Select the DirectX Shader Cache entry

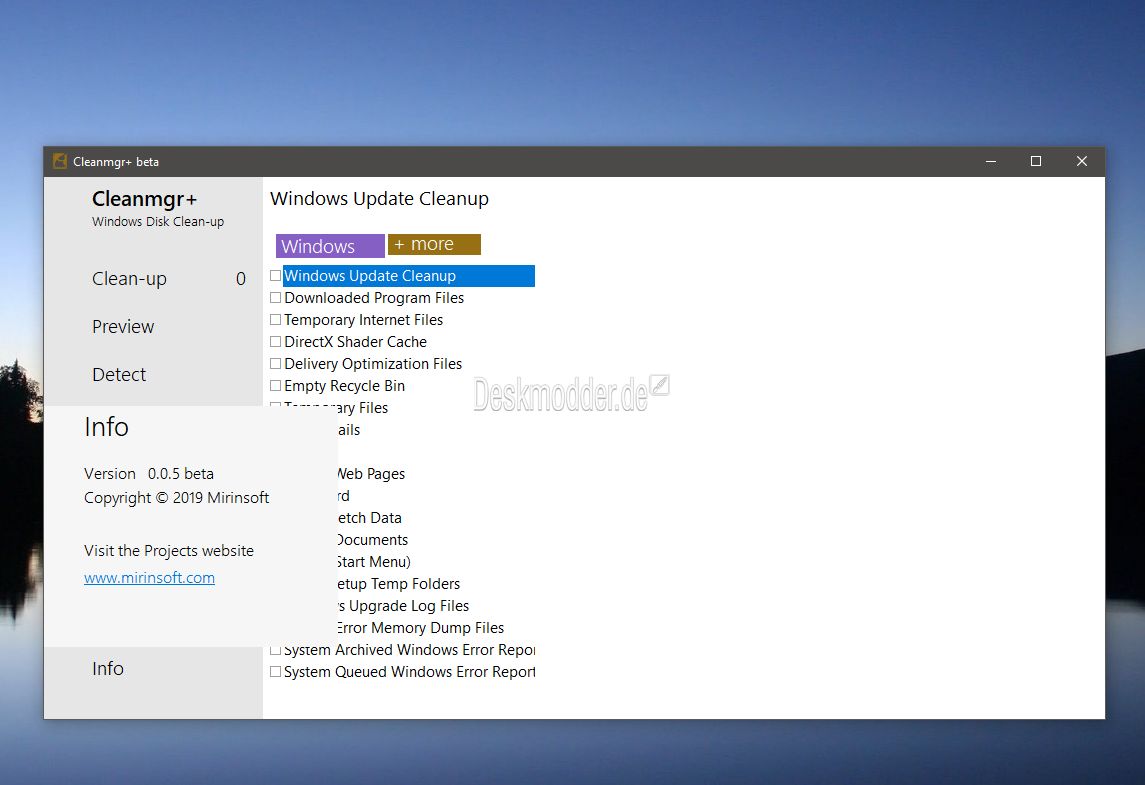coord(356,342)
